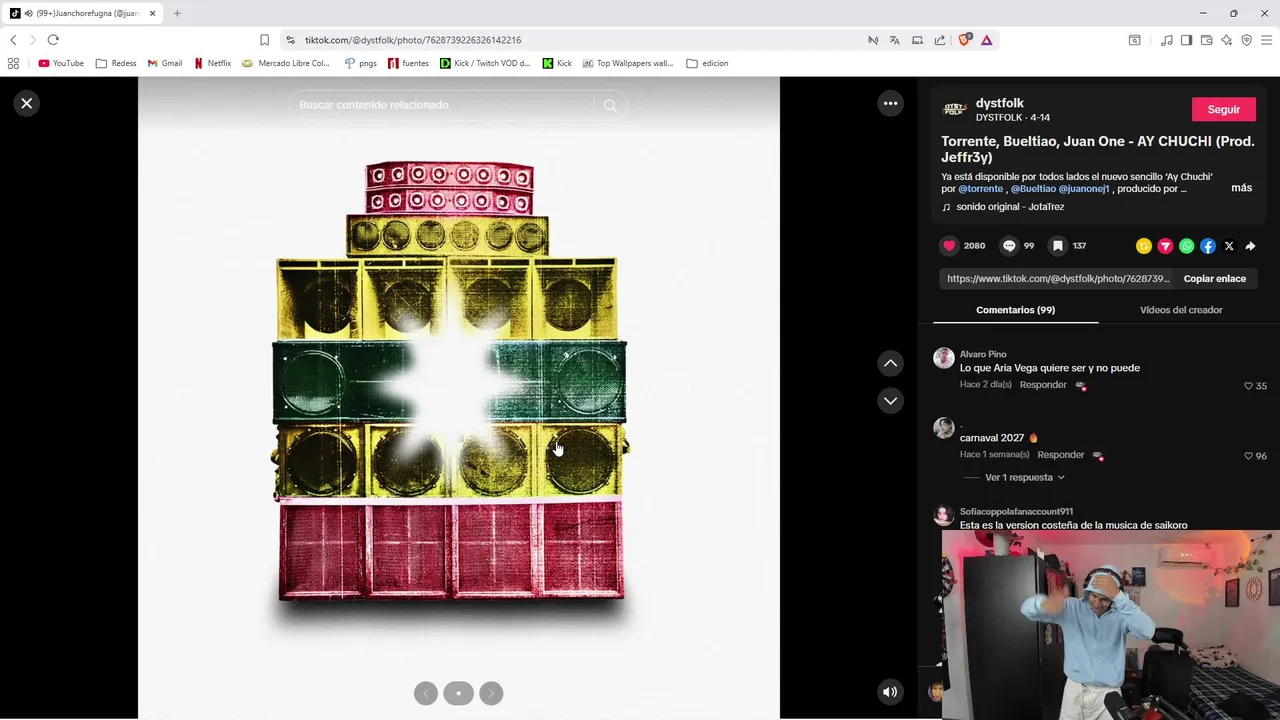The image size is (1280, 720).
Task: Open the browser apps grid icon
Action: [13, 63]
